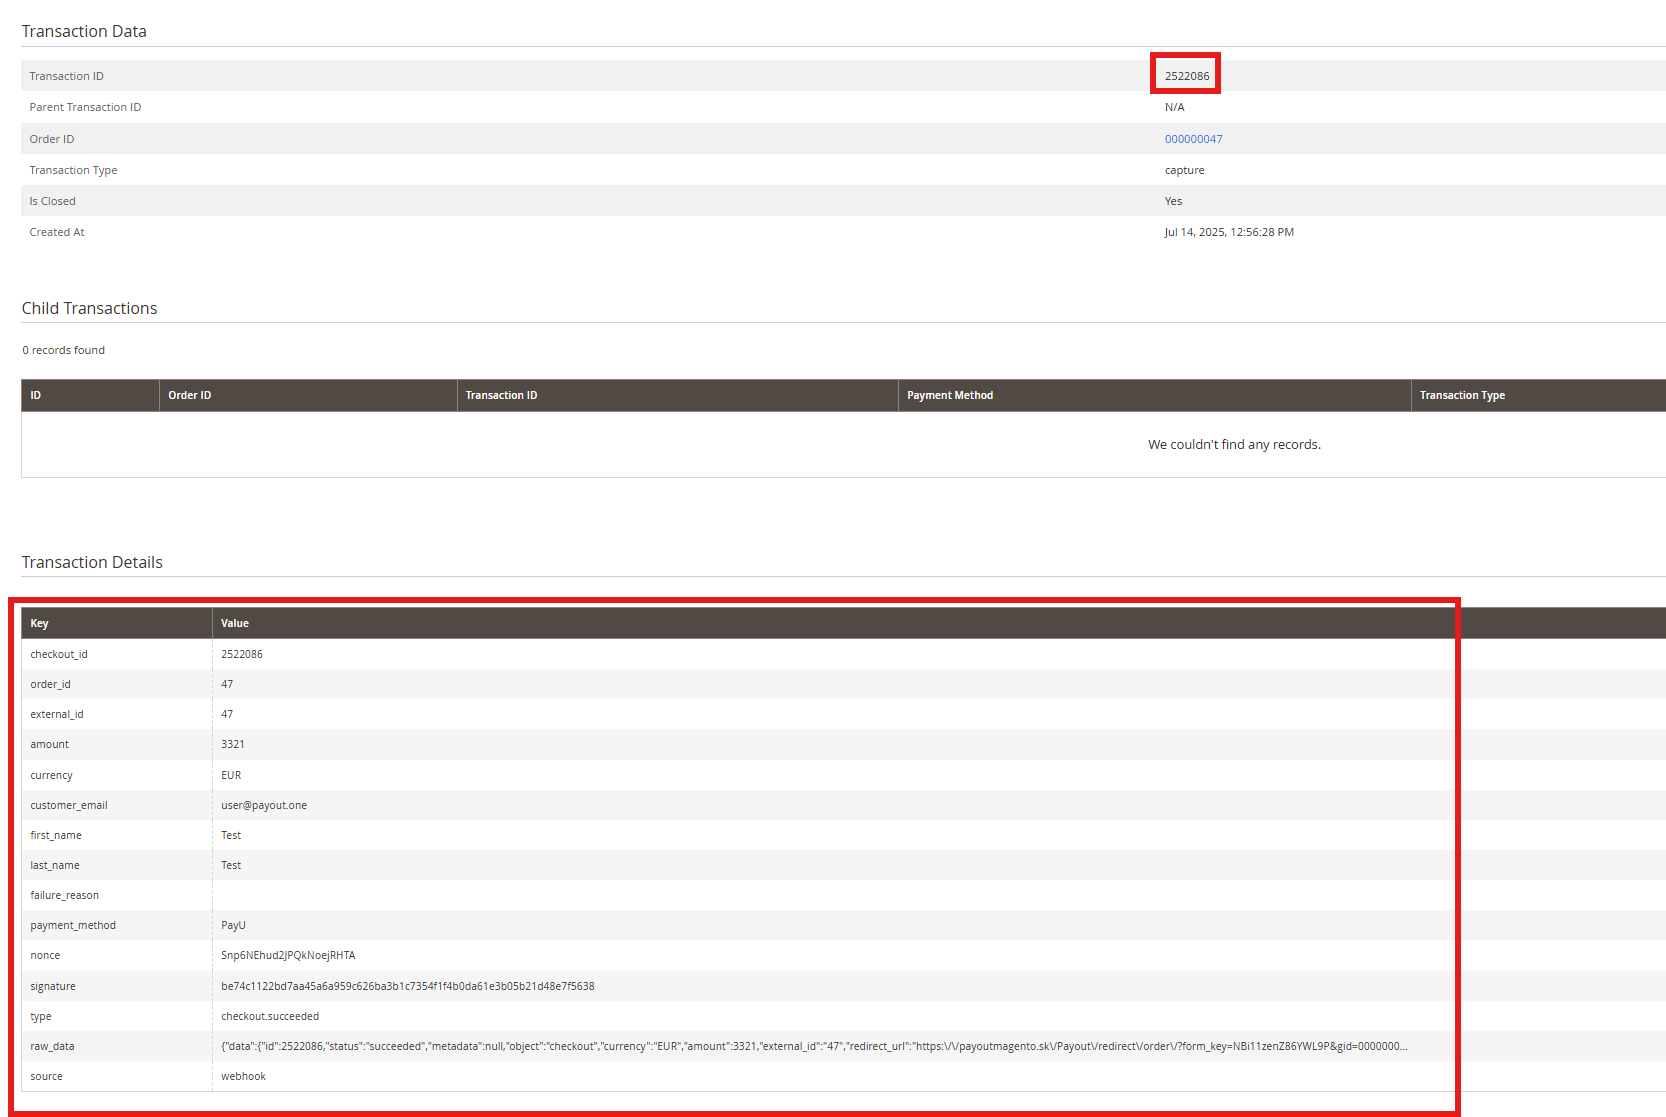Click the Key column header
The width and height of the screenshot is (1666, 1117).
pyautogui.click(x=39, y=623)
